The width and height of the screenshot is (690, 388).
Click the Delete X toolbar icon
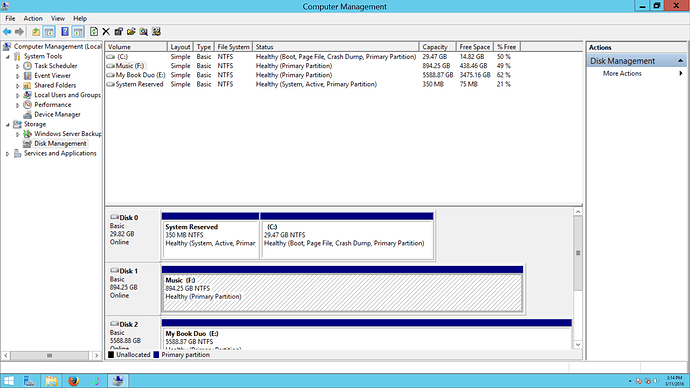point(106,32)
